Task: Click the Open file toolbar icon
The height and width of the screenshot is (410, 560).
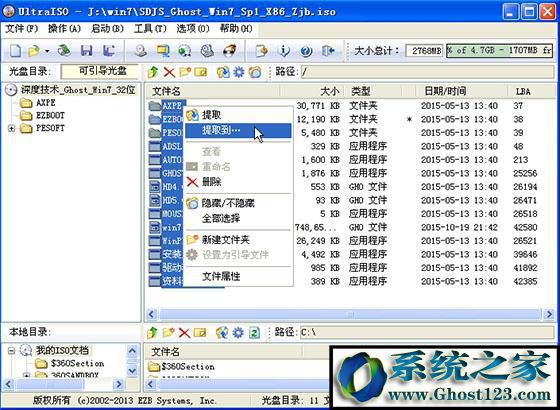Action: pyautogui.click(x=34, y=51)
